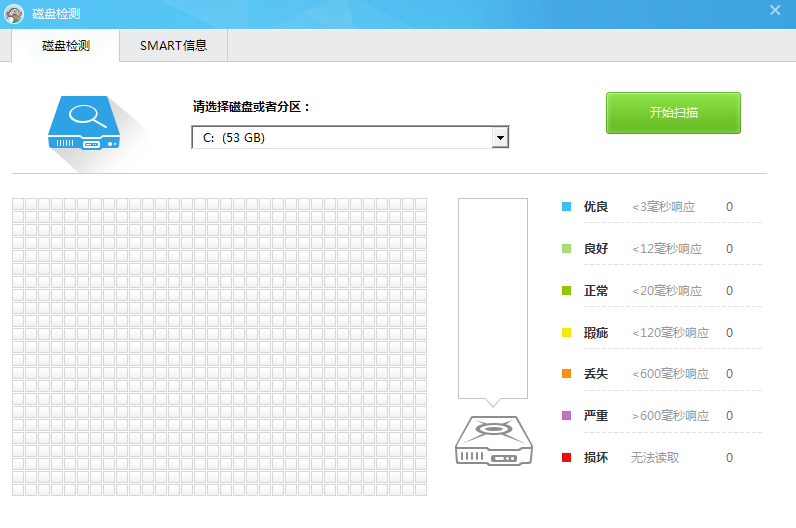Click the >600毫秒响应 description text
Viewport: 796px width, 528px height.
tap(670, 415)
